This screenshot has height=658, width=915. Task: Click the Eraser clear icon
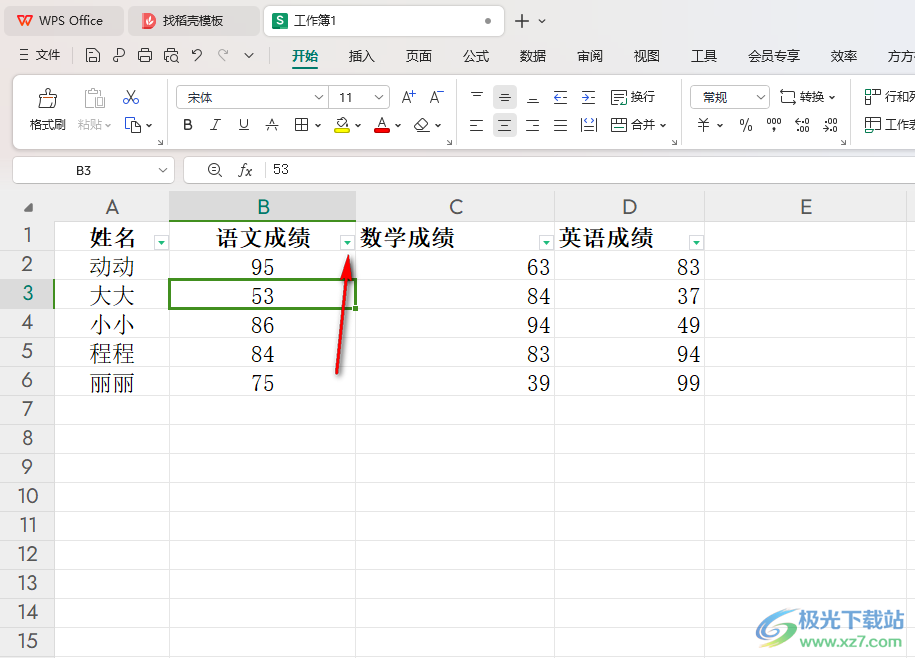[x=421, y=125]
